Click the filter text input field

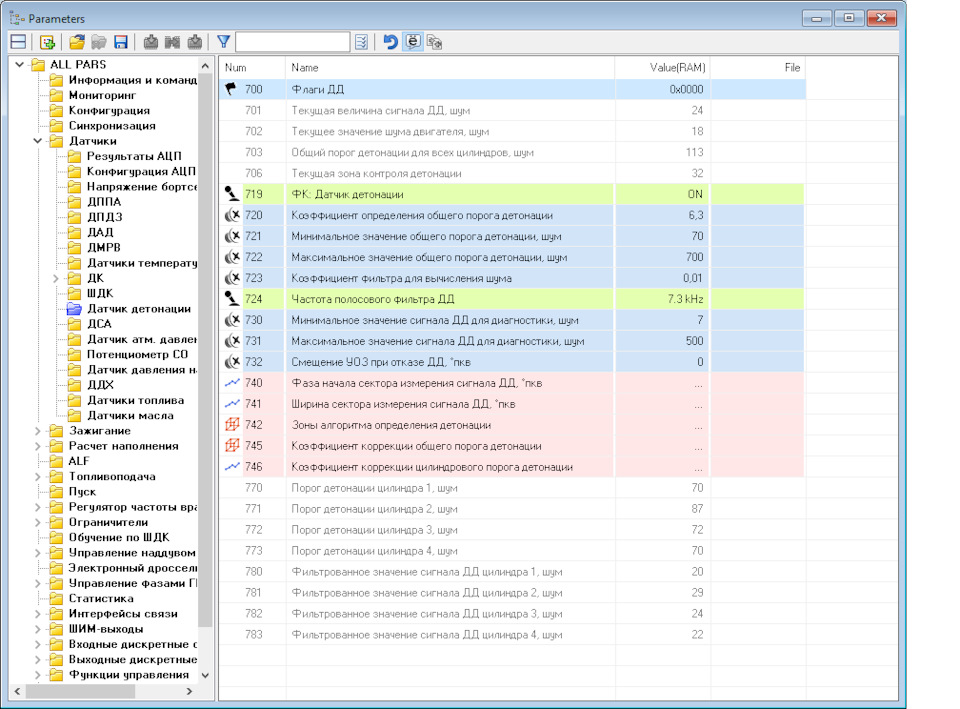click(x=292, y=42)
